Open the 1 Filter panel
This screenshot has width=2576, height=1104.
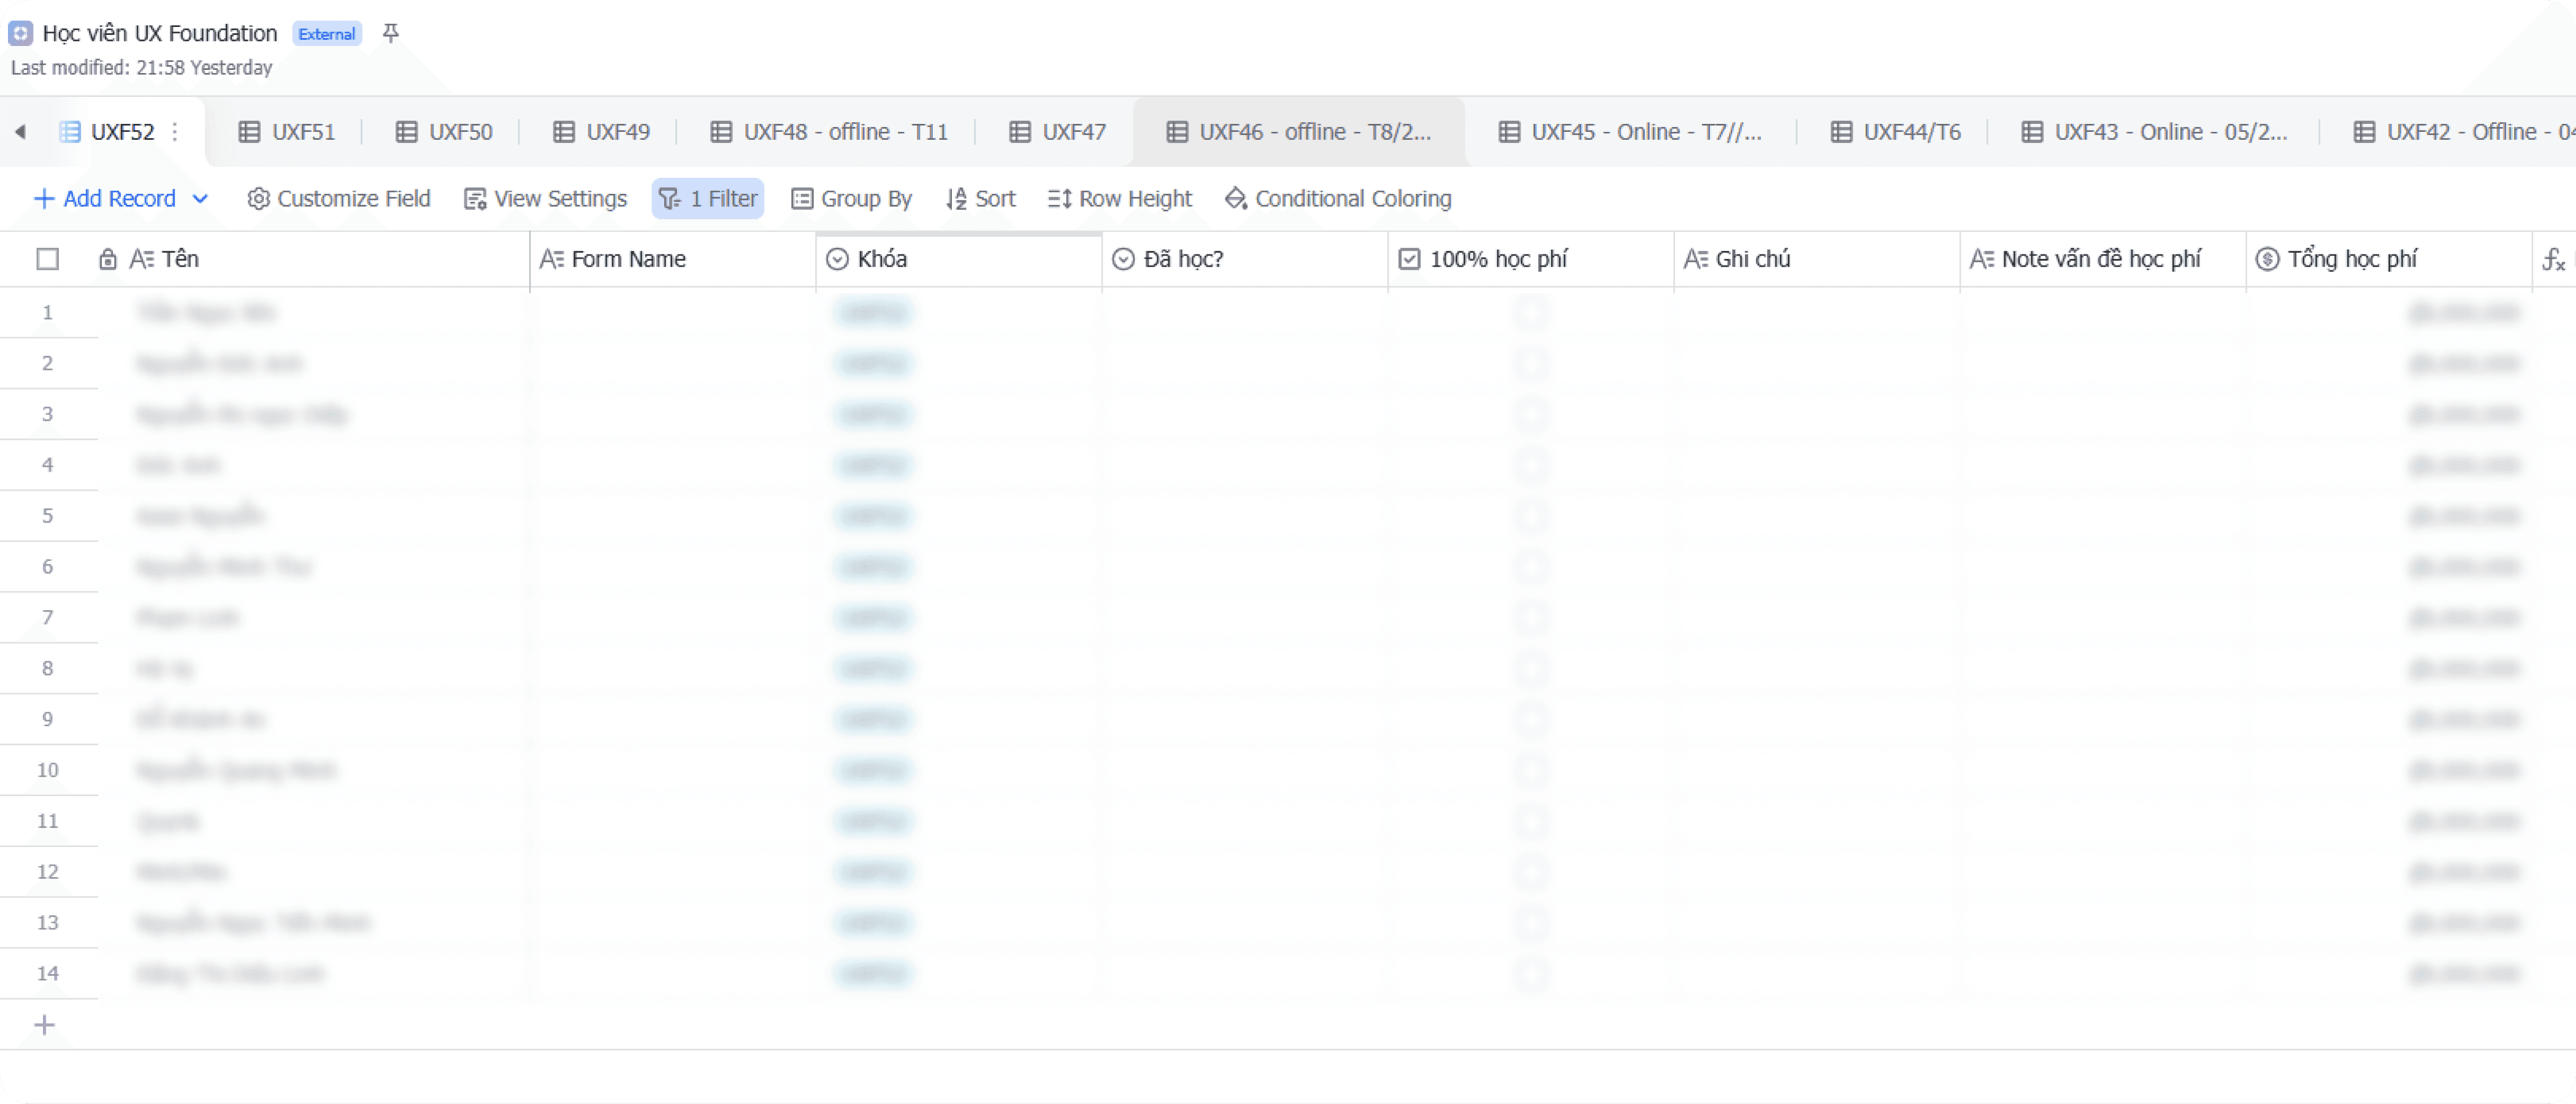(x=708, y=199)
